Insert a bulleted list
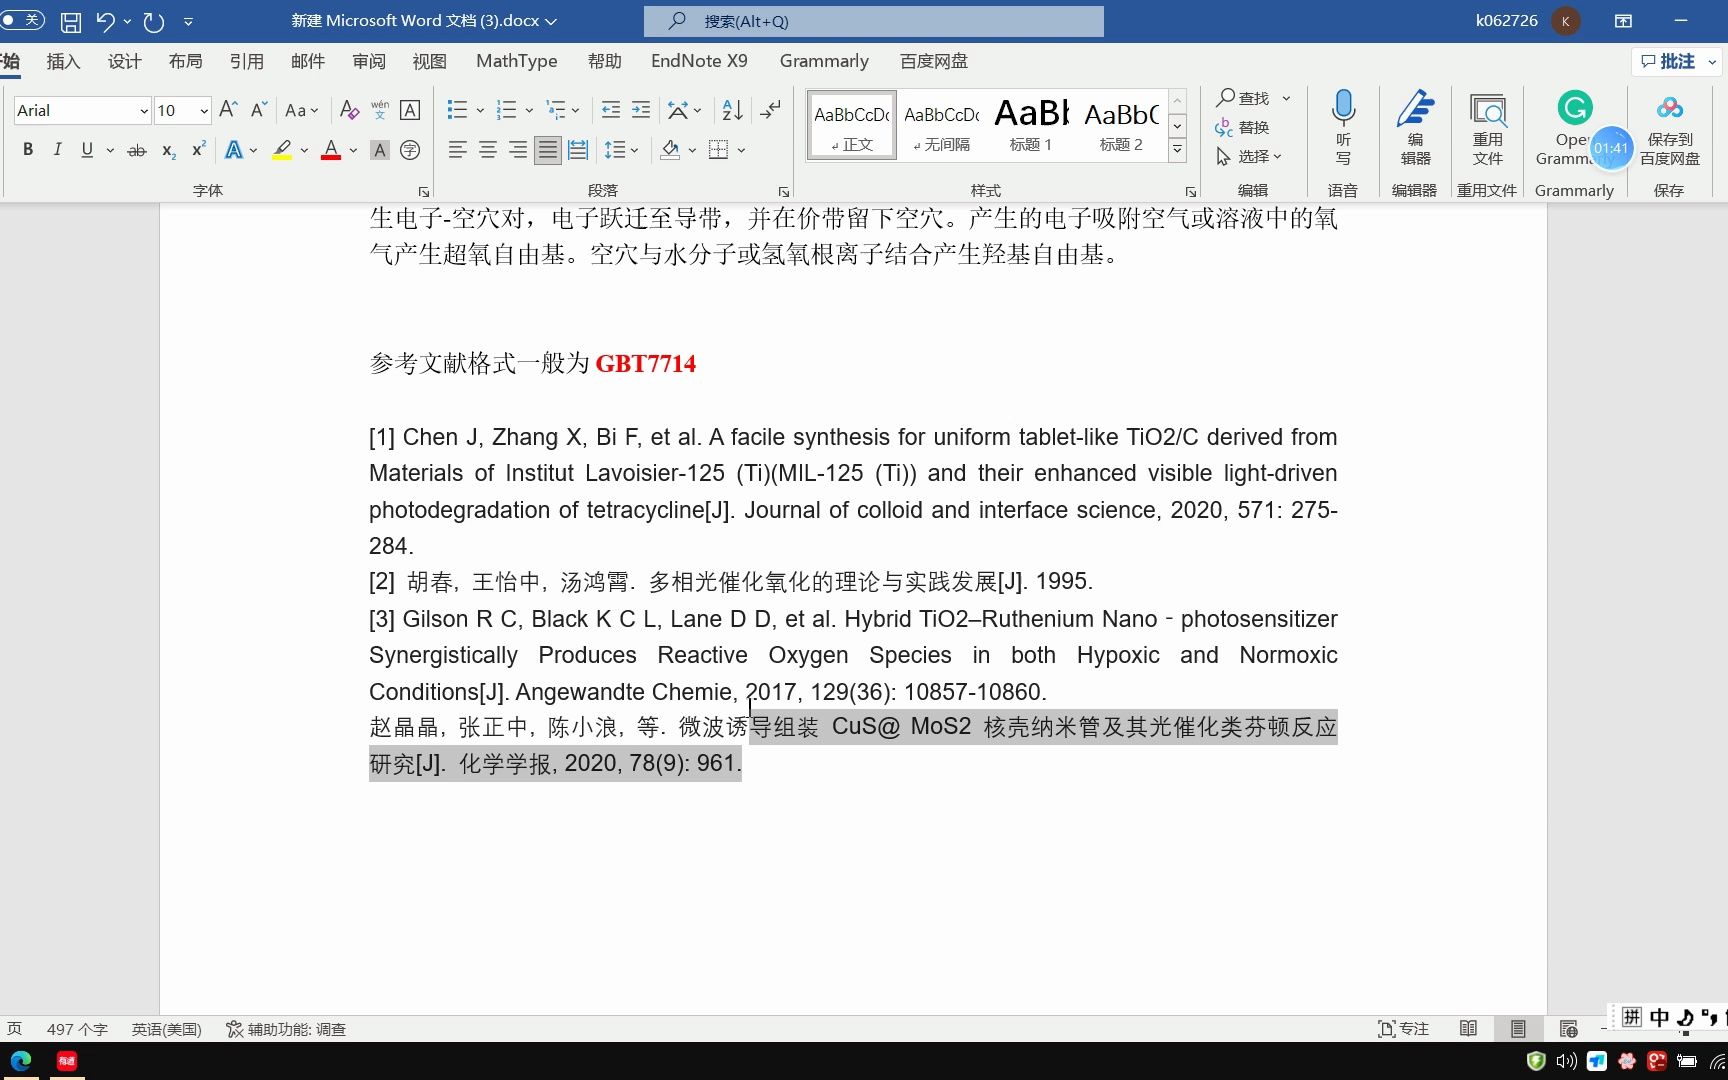The height and width of the screenshot is (1080, 1728). [x=457, y=110]
